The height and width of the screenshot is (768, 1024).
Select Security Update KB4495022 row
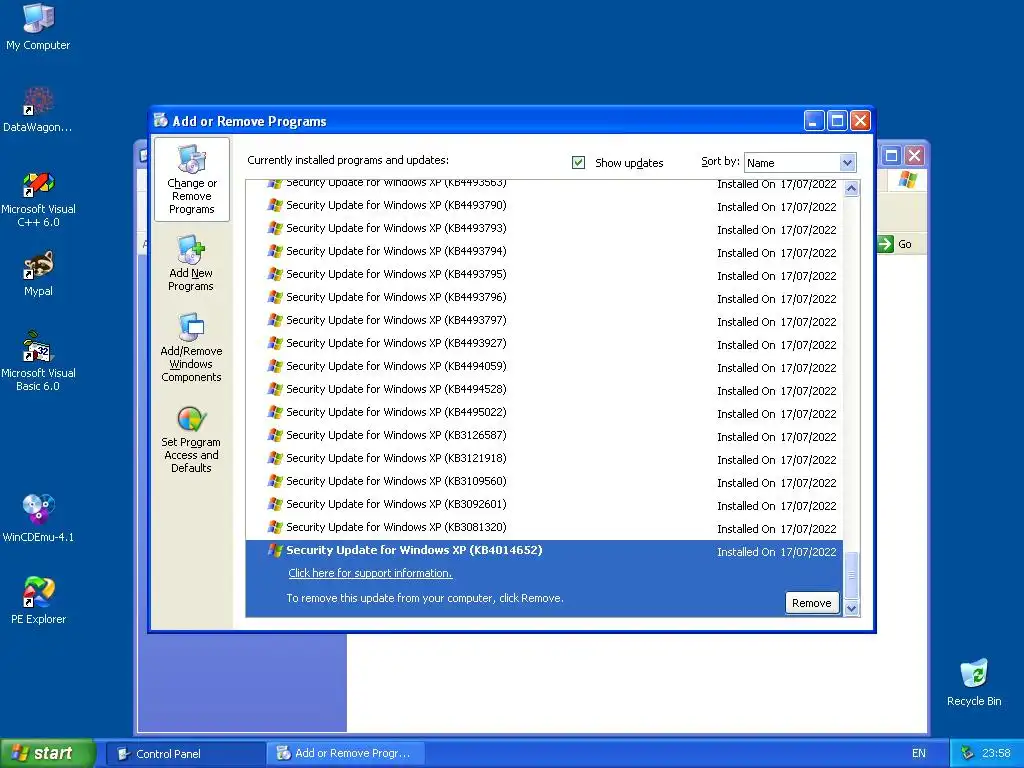(x=544, y=412)
